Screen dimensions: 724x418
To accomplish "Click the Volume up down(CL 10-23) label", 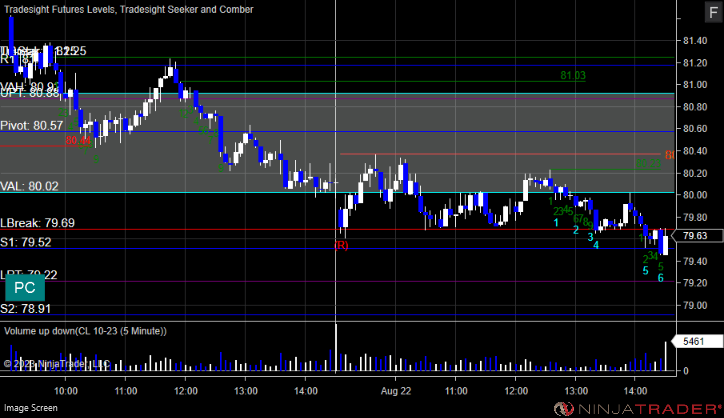I will (x=85, y=331).
